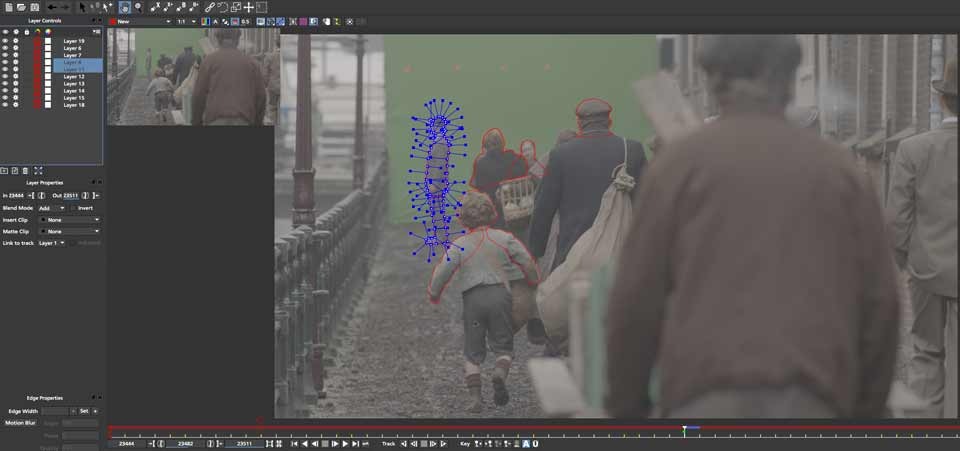
Task: Open the Matte Clip dropdown
Action: [x=69, y=231]
